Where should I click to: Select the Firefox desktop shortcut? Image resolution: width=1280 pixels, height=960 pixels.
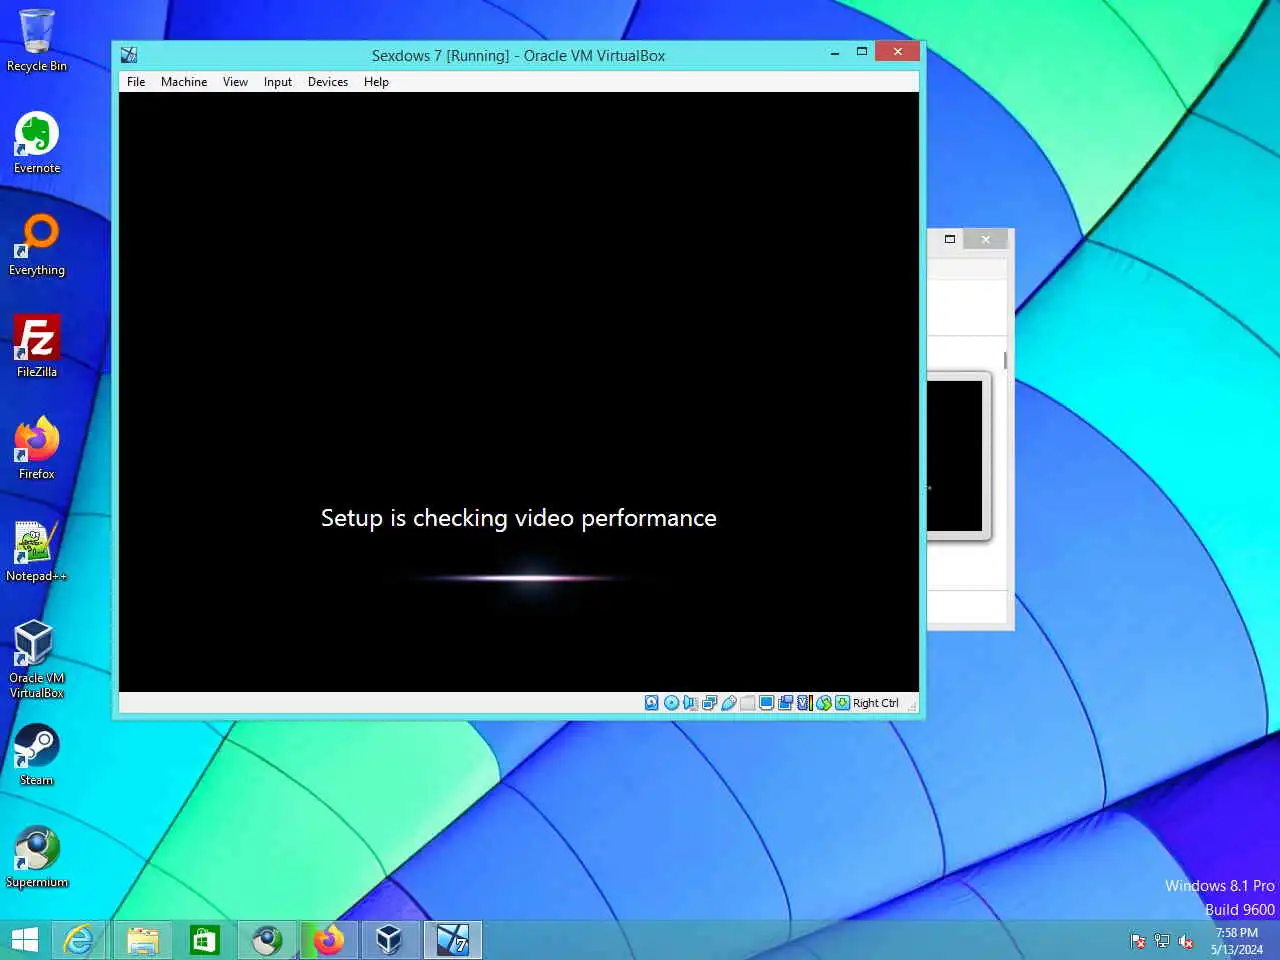(37, 449)
